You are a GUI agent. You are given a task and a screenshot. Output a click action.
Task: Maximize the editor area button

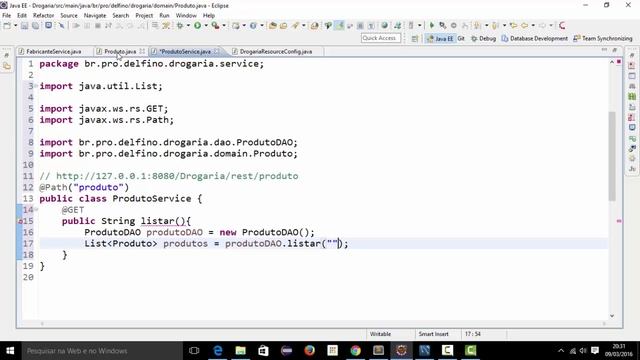615,50
